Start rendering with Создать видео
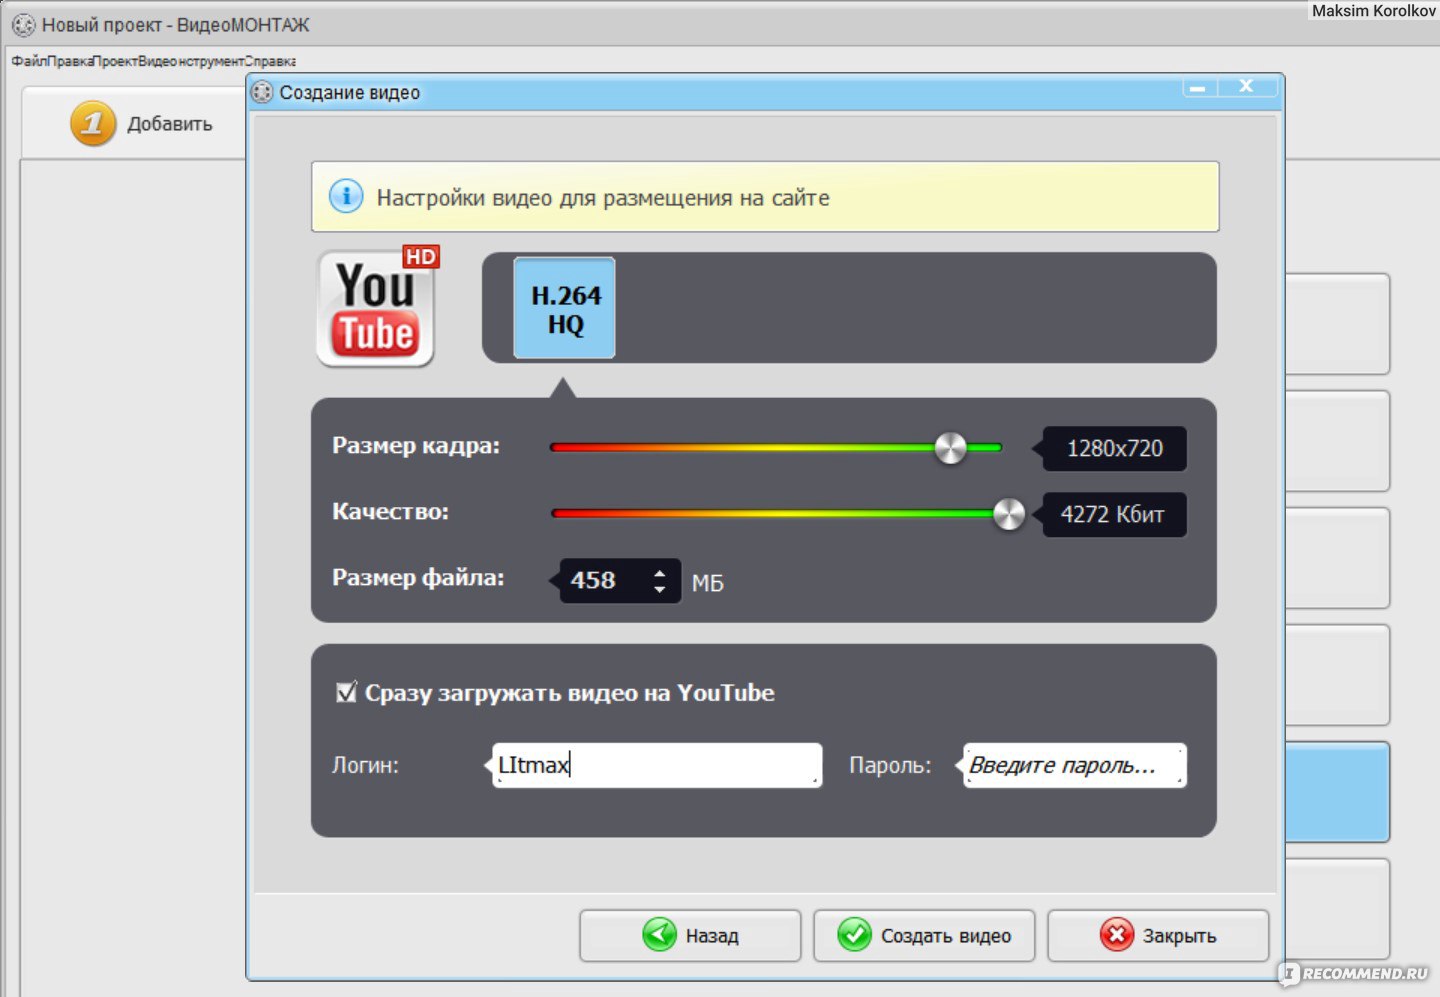This screenshot has width=1440, height=997. click(x=924, y=935)
